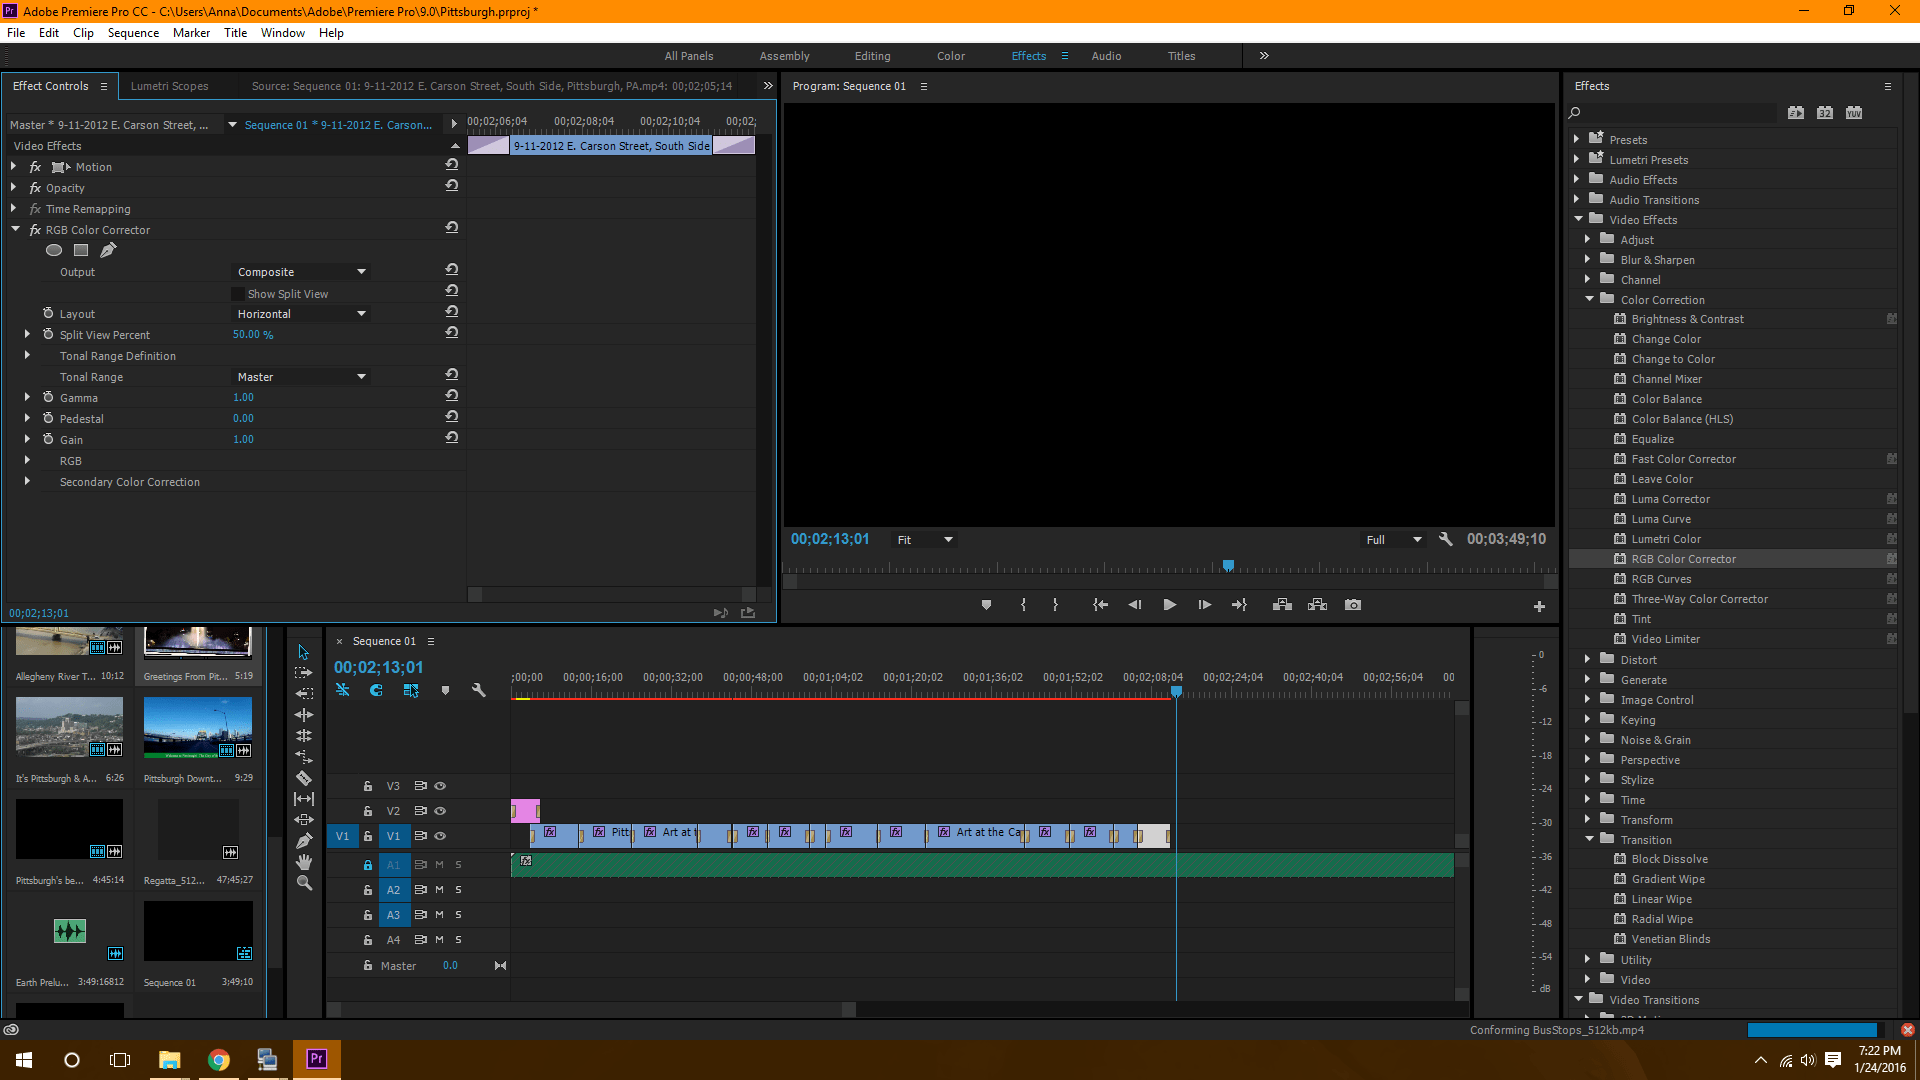Toggle V2 track output eye

pos(440,811)
